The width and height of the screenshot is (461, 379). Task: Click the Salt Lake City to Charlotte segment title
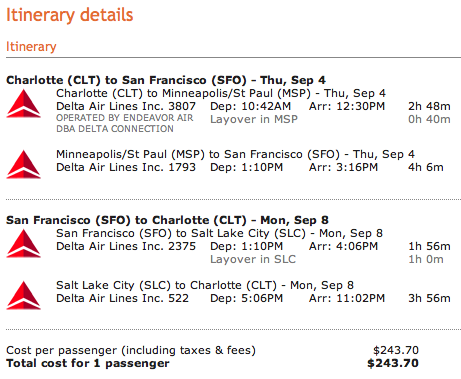(x=205, y=285)
